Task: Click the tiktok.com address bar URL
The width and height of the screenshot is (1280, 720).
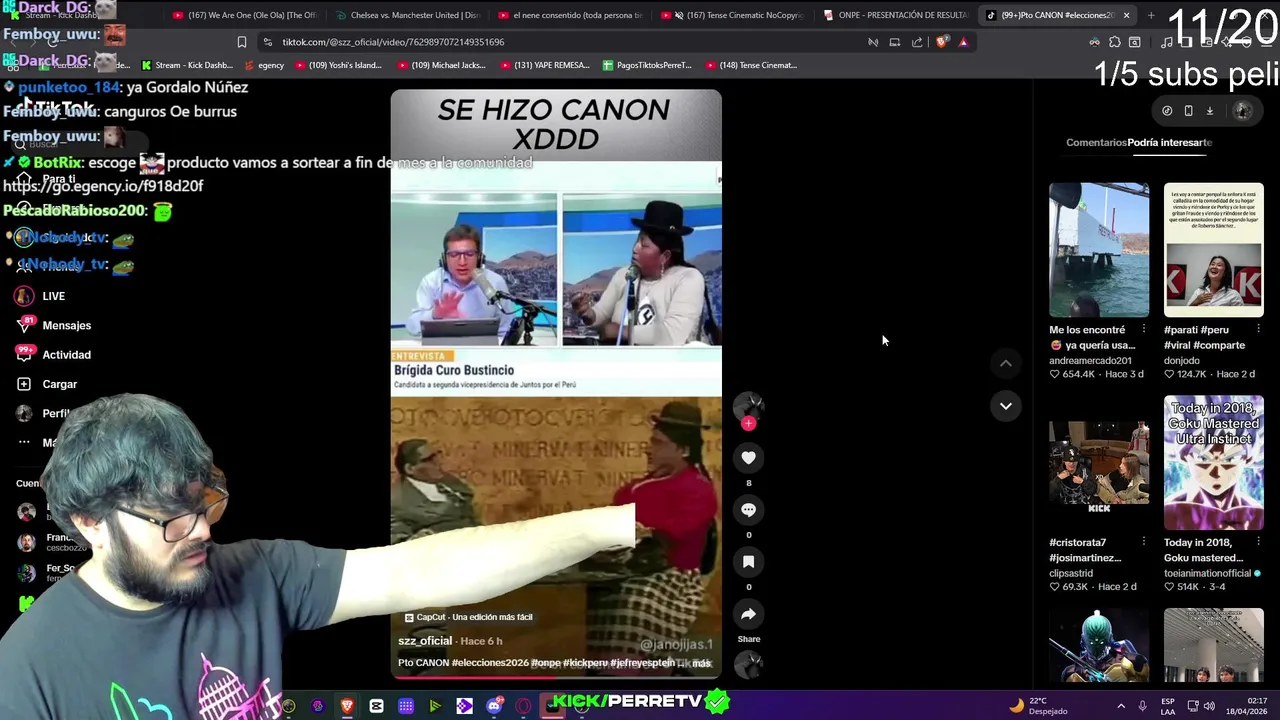Action: [x=393, y=42]
